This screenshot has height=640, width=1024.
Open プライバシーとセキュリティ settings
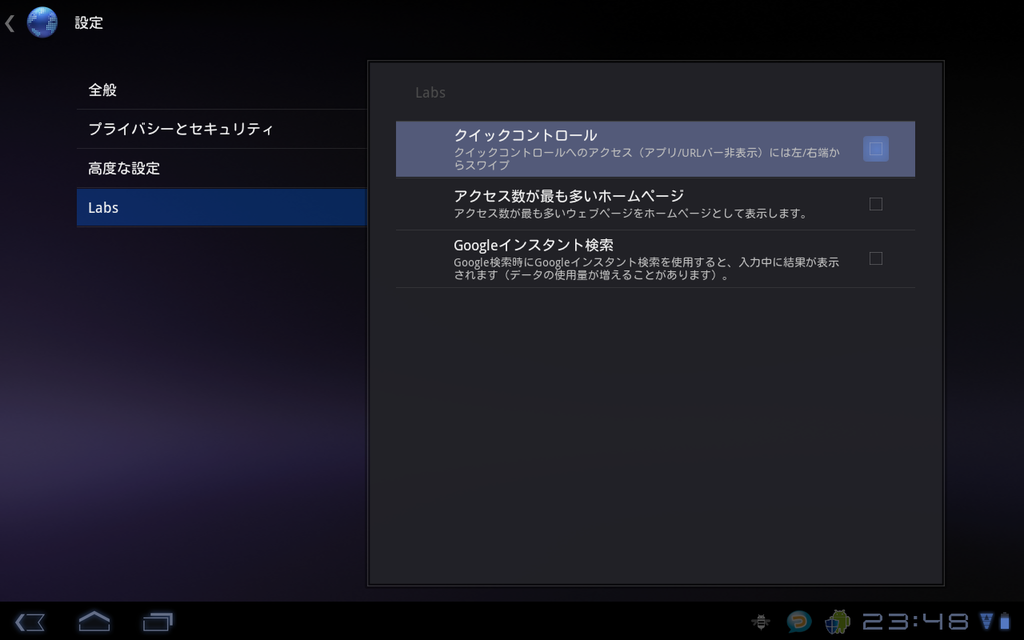click(221, 129)
